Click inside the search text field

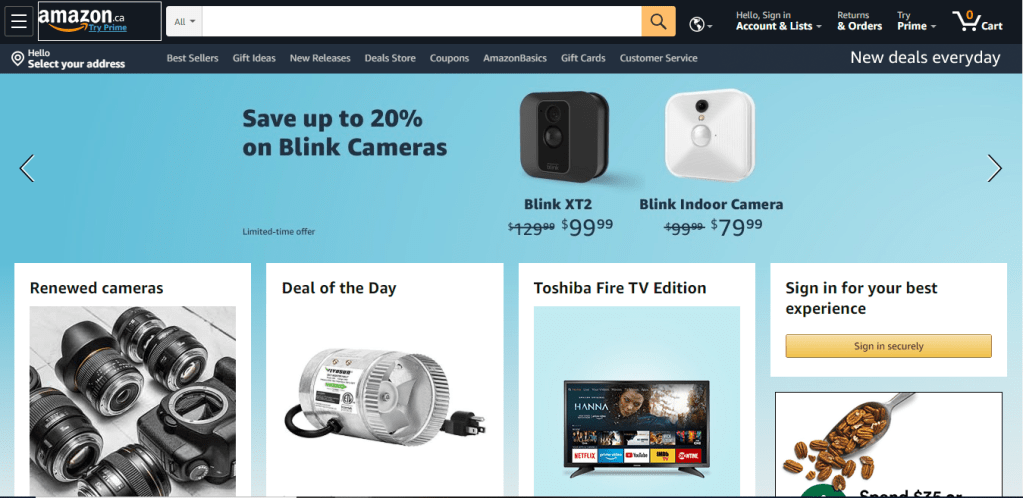(421, 22)
